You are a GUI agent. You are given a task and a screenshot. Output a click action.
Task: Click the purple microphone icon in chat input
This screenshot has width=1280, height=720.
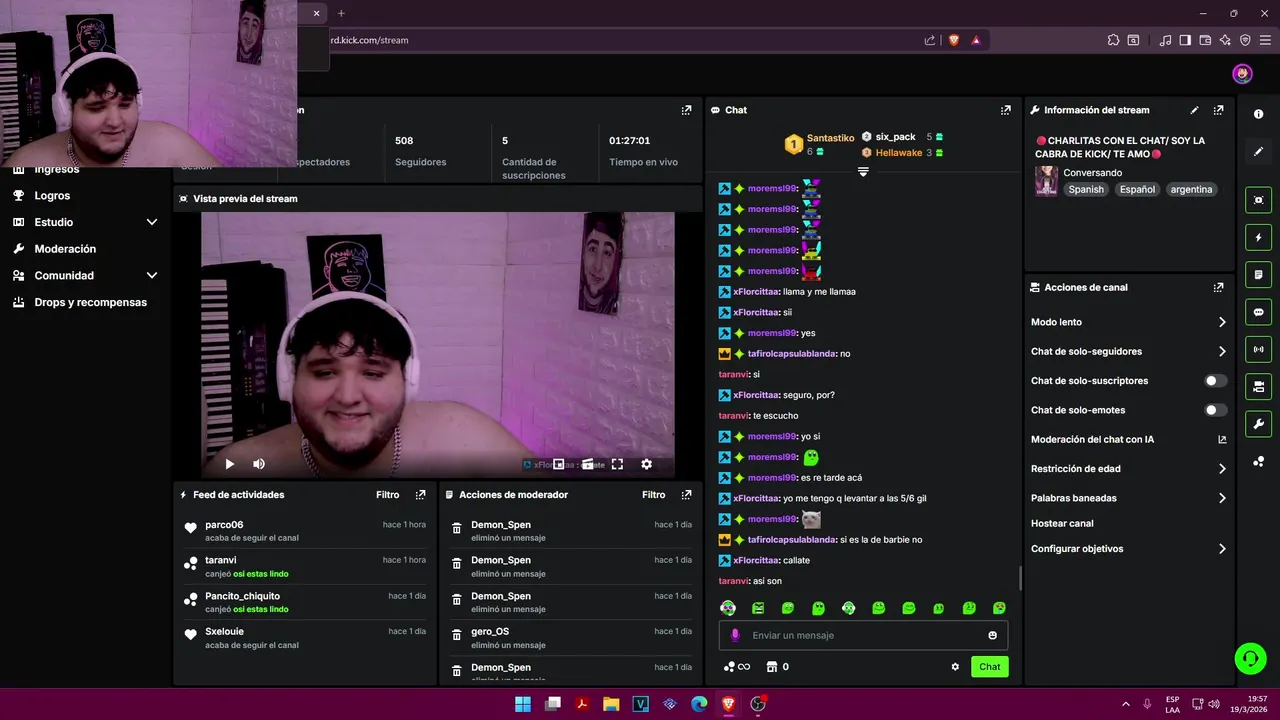point(735,635)
